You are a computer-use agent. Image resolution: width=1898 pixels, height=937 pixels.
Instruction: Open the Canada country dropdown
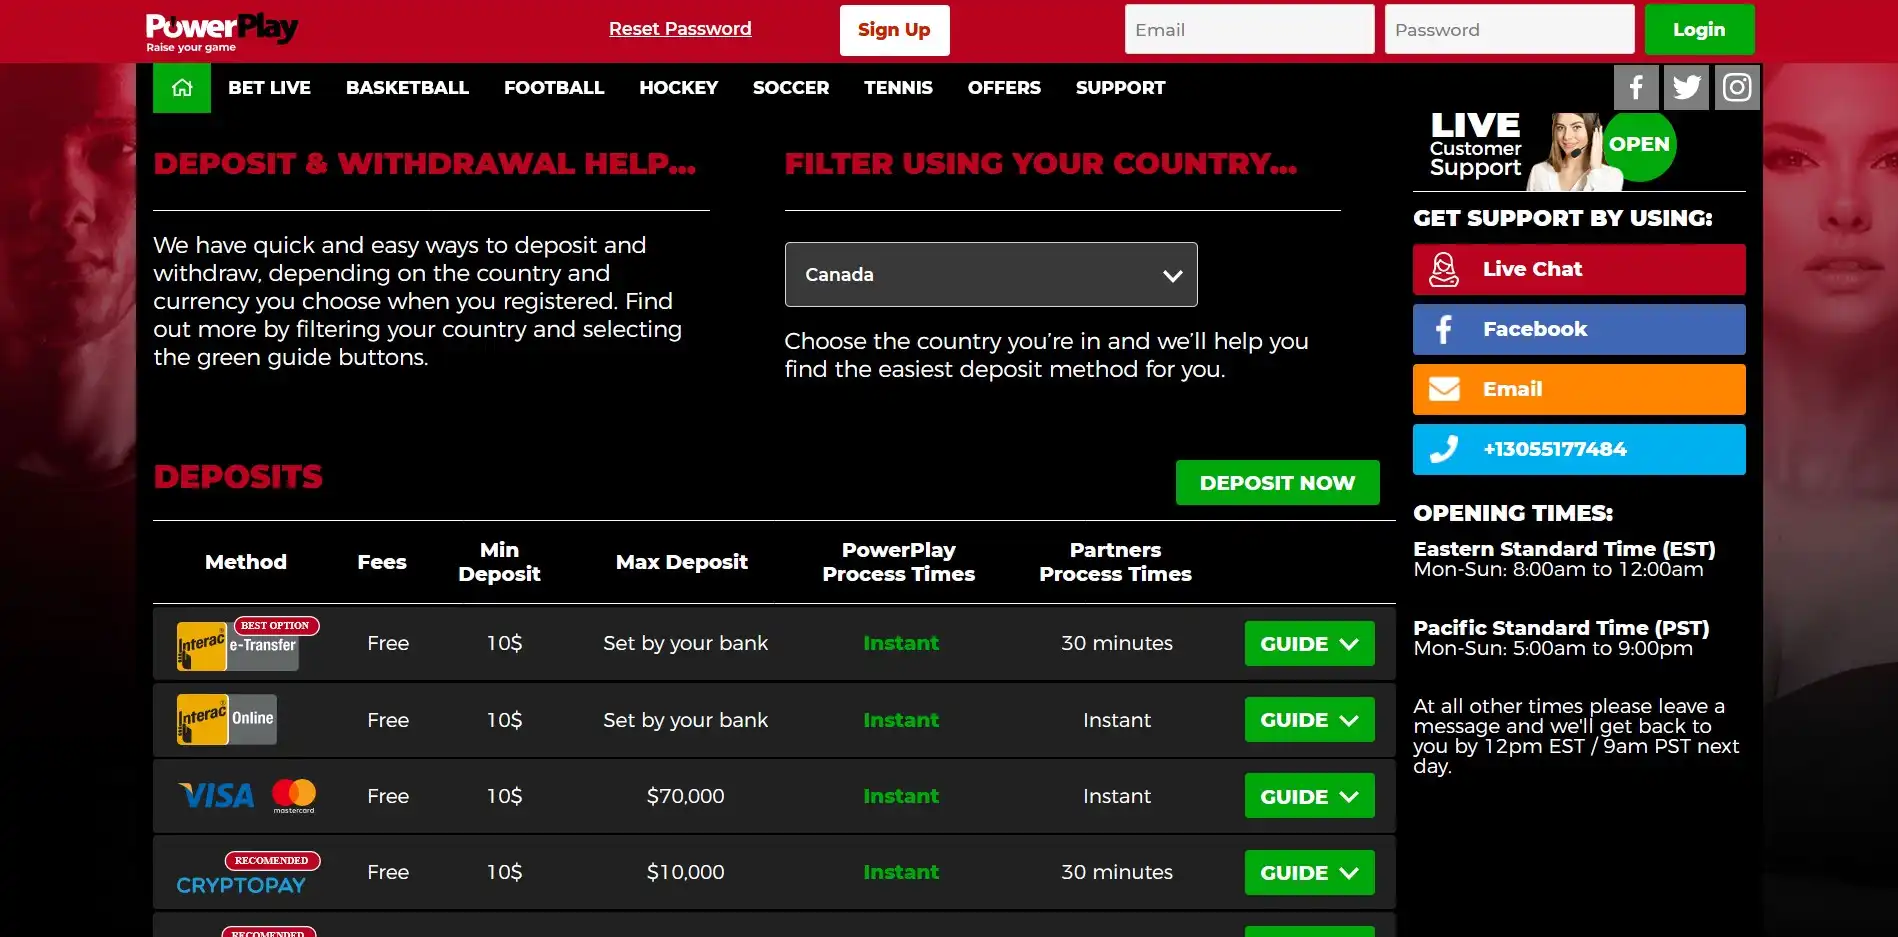tap(990, 275)
